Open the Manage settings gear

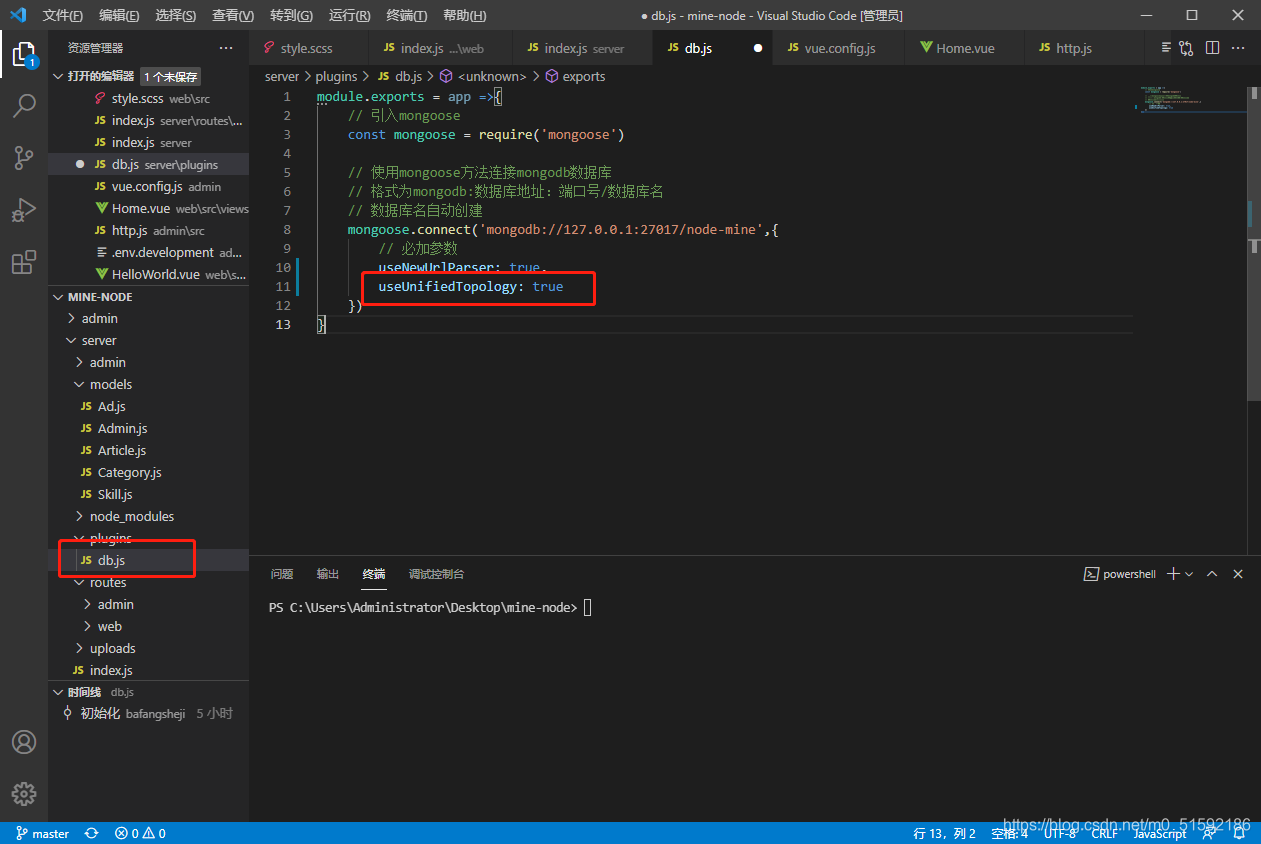coord(24,794)
